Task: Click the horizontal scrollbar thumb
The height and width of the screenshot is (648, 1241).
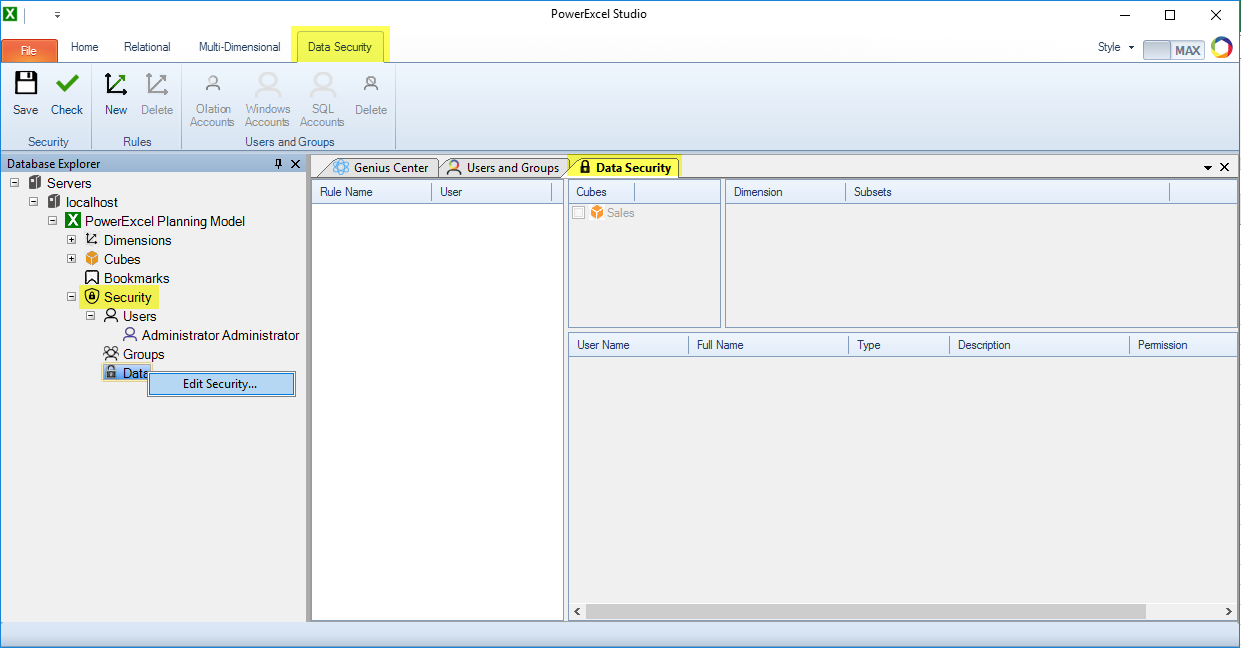Action: point(866,611)
